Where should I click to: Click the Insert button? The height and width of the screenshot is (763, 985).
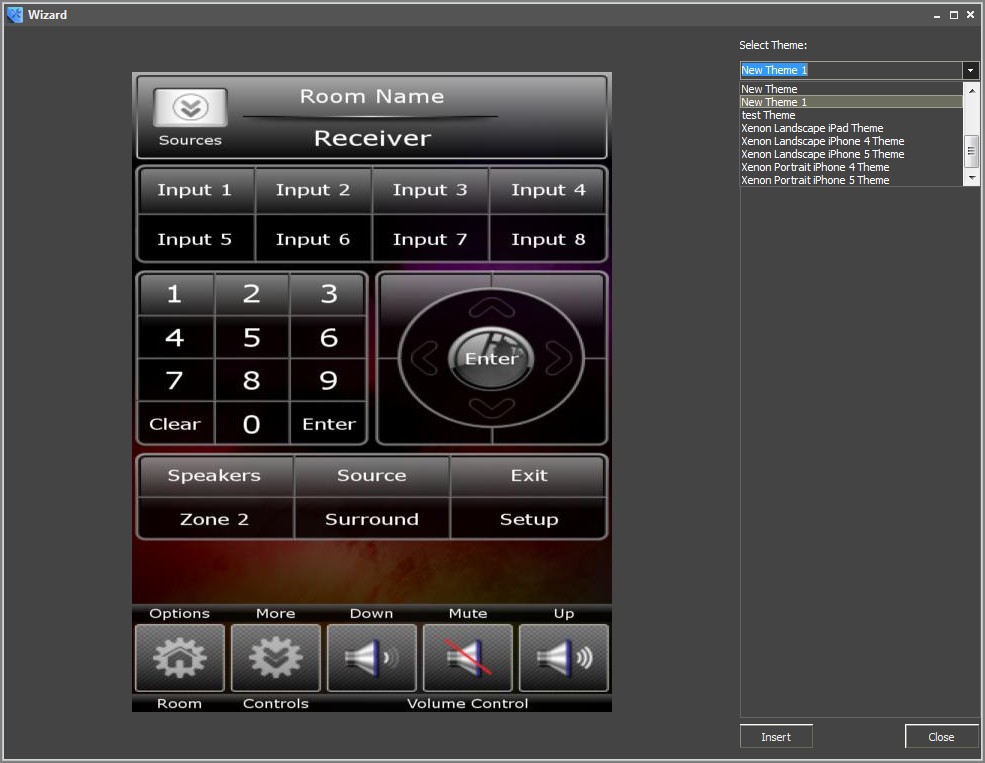click(776, 737)
